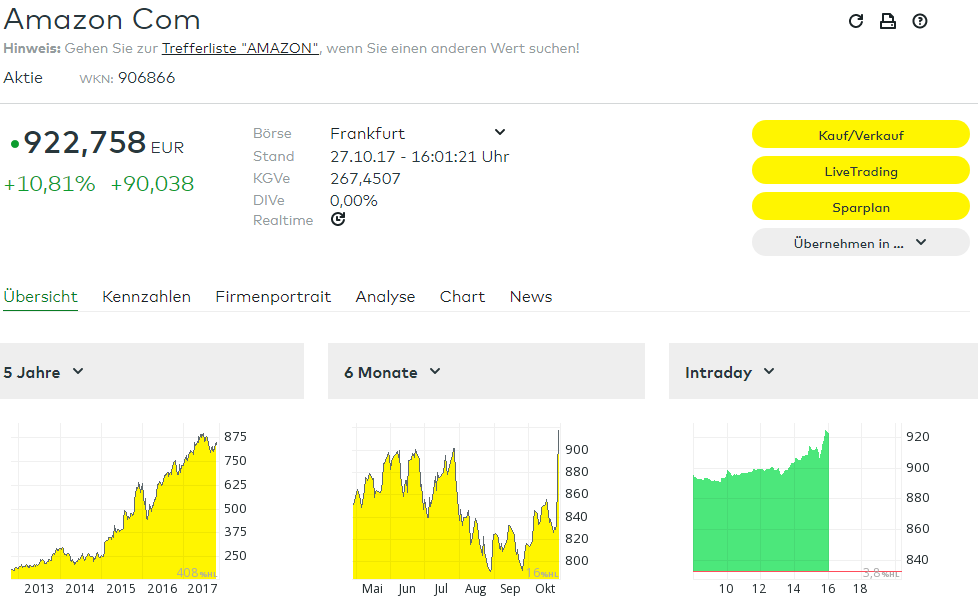This screenshot has width=978, height=612.
Task: Switch to the Kennzahlen tab
Action: (147, 296)
